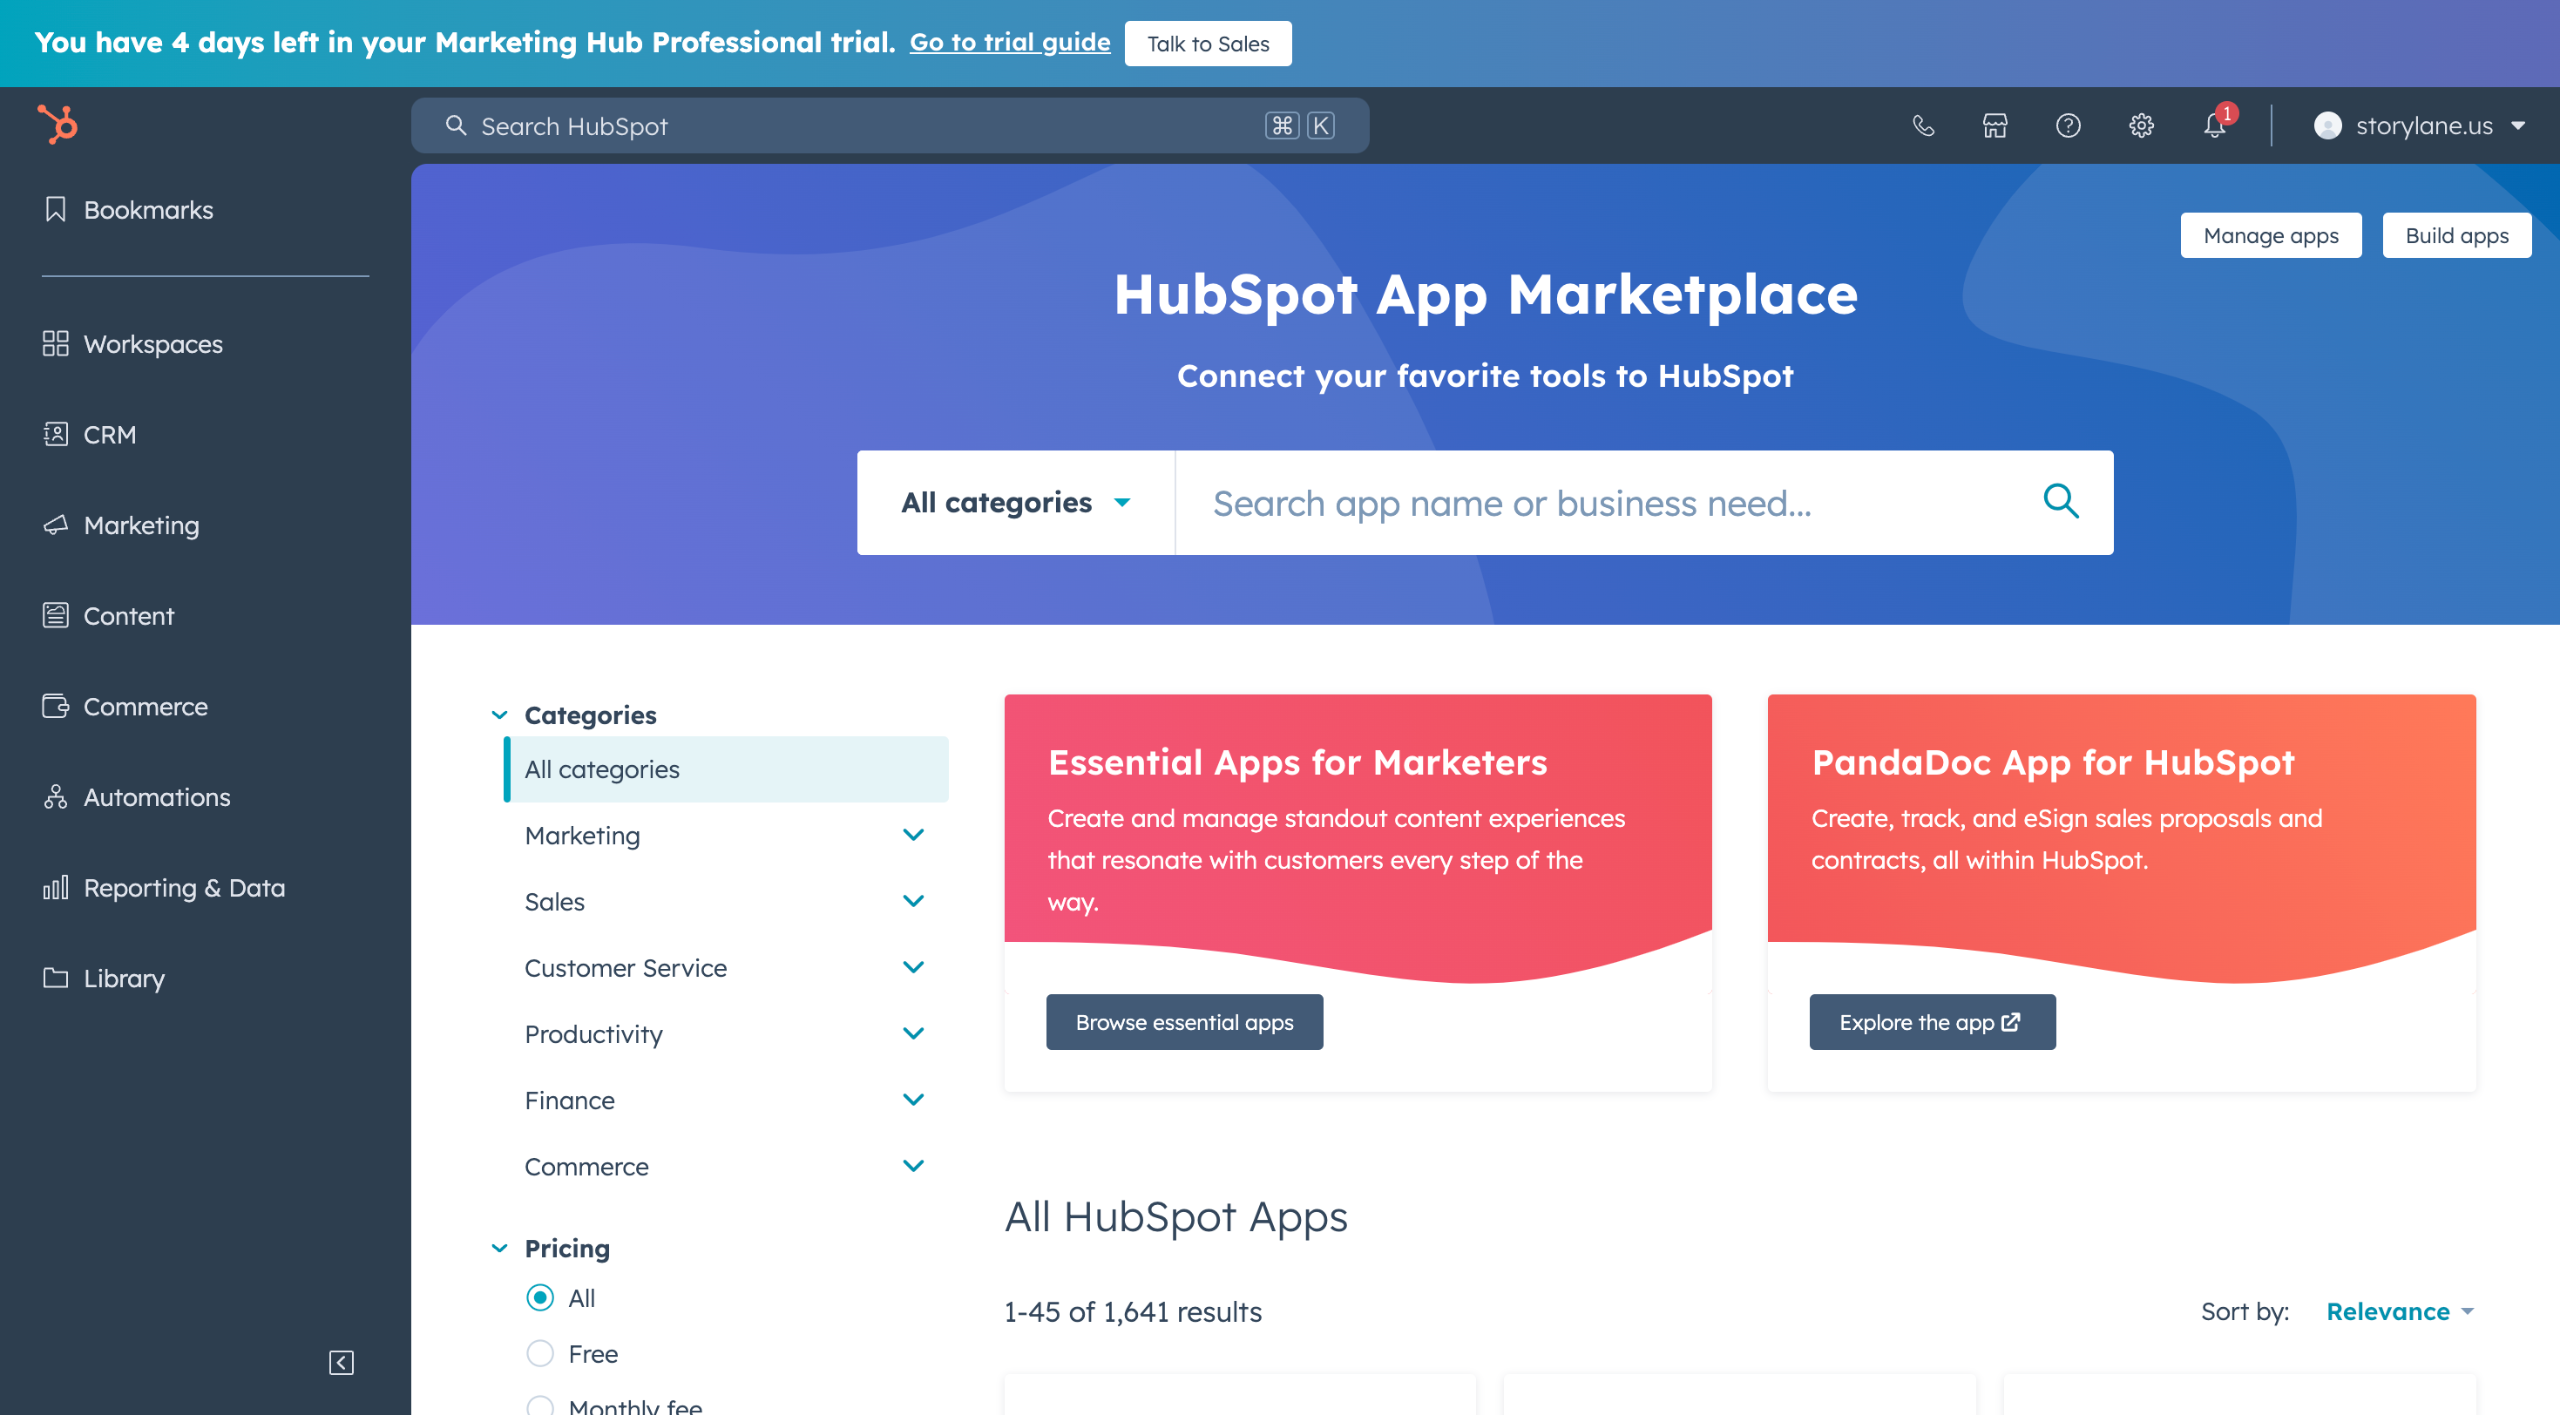Collapse the sidebar with the arrow icon
Image resolution: width=2560 pixels, height=1415 pixels.
tap(341, 1362)
